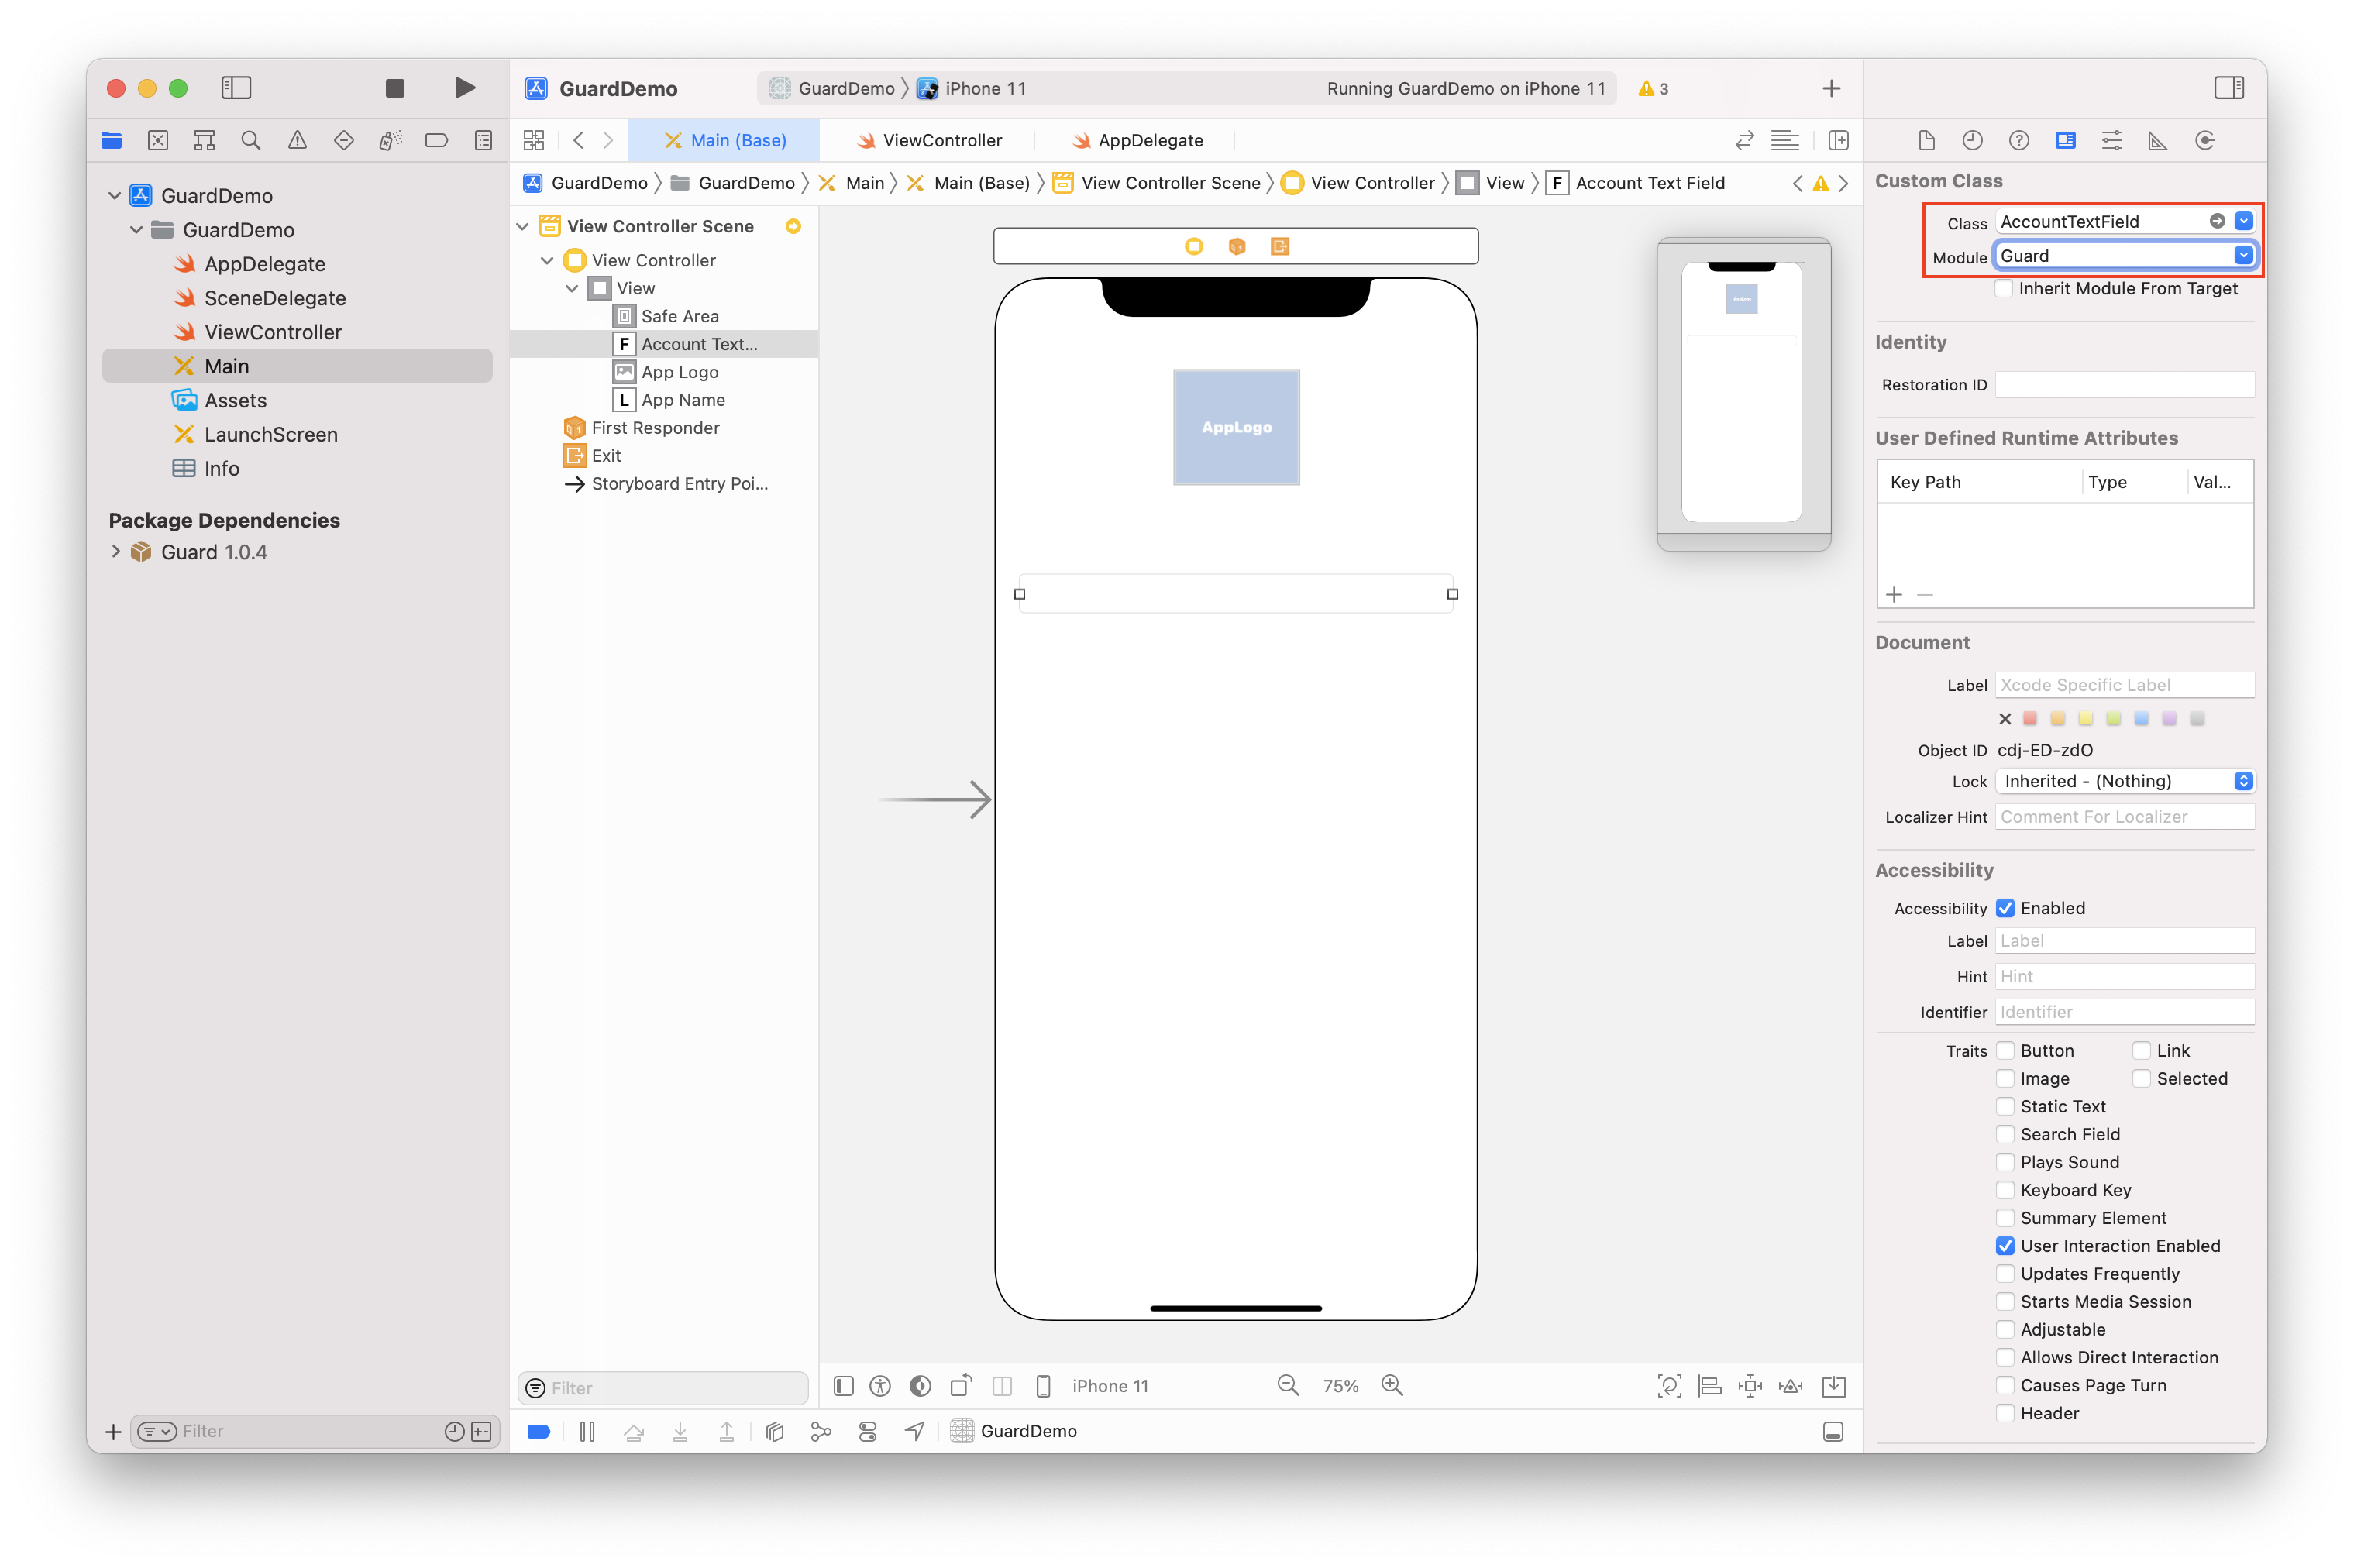Stop the running app
This screenshot has height=1568, width=2354.
tap(395, 88)
